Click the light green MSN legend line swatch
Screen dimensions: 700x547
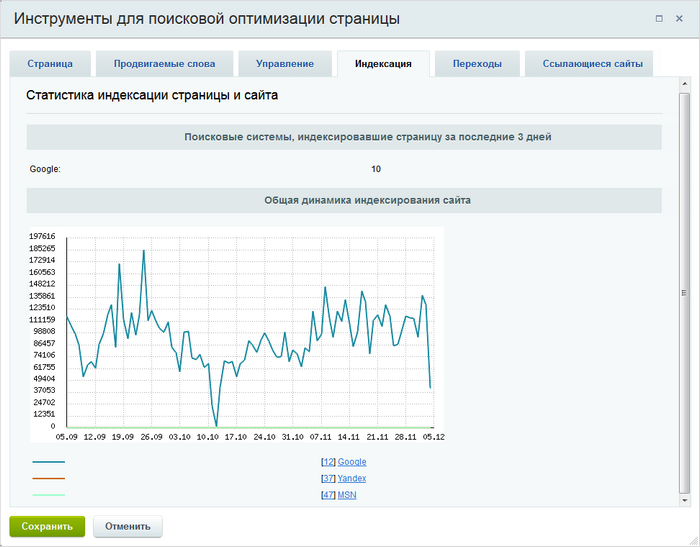[49, 495]
